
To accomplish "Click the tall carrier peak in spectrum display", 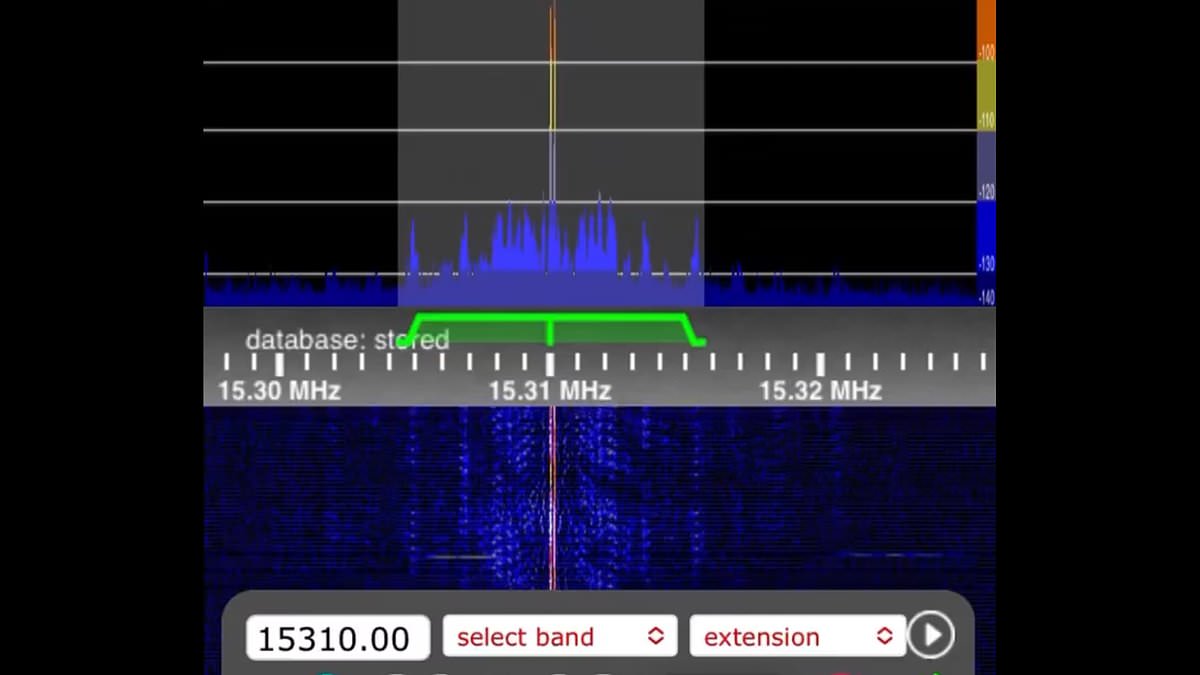I will point(551,100).
